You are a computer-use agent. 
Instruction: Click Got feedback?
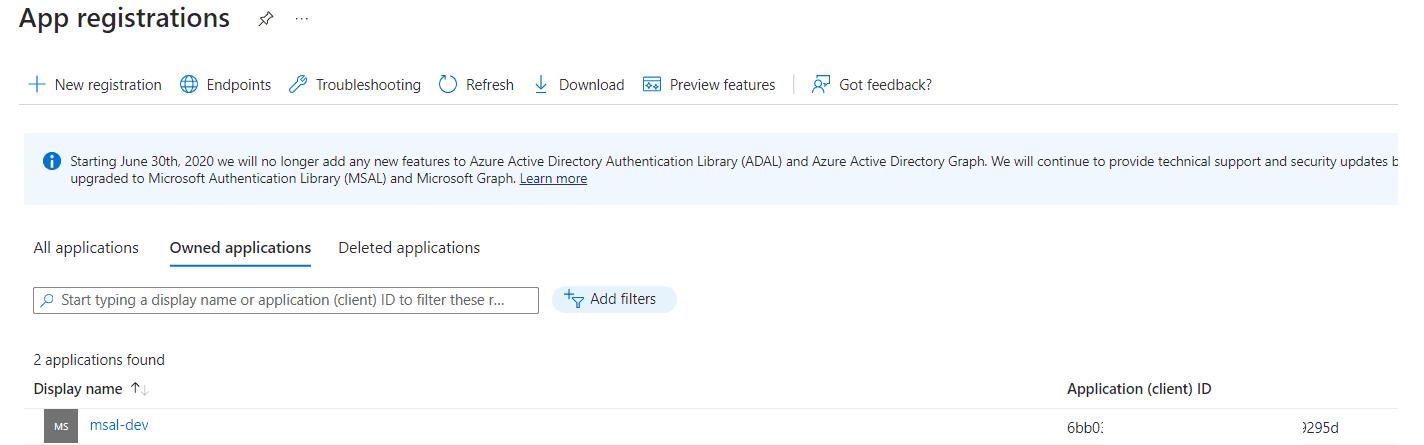pyautogui.click(x=872, y=85)
